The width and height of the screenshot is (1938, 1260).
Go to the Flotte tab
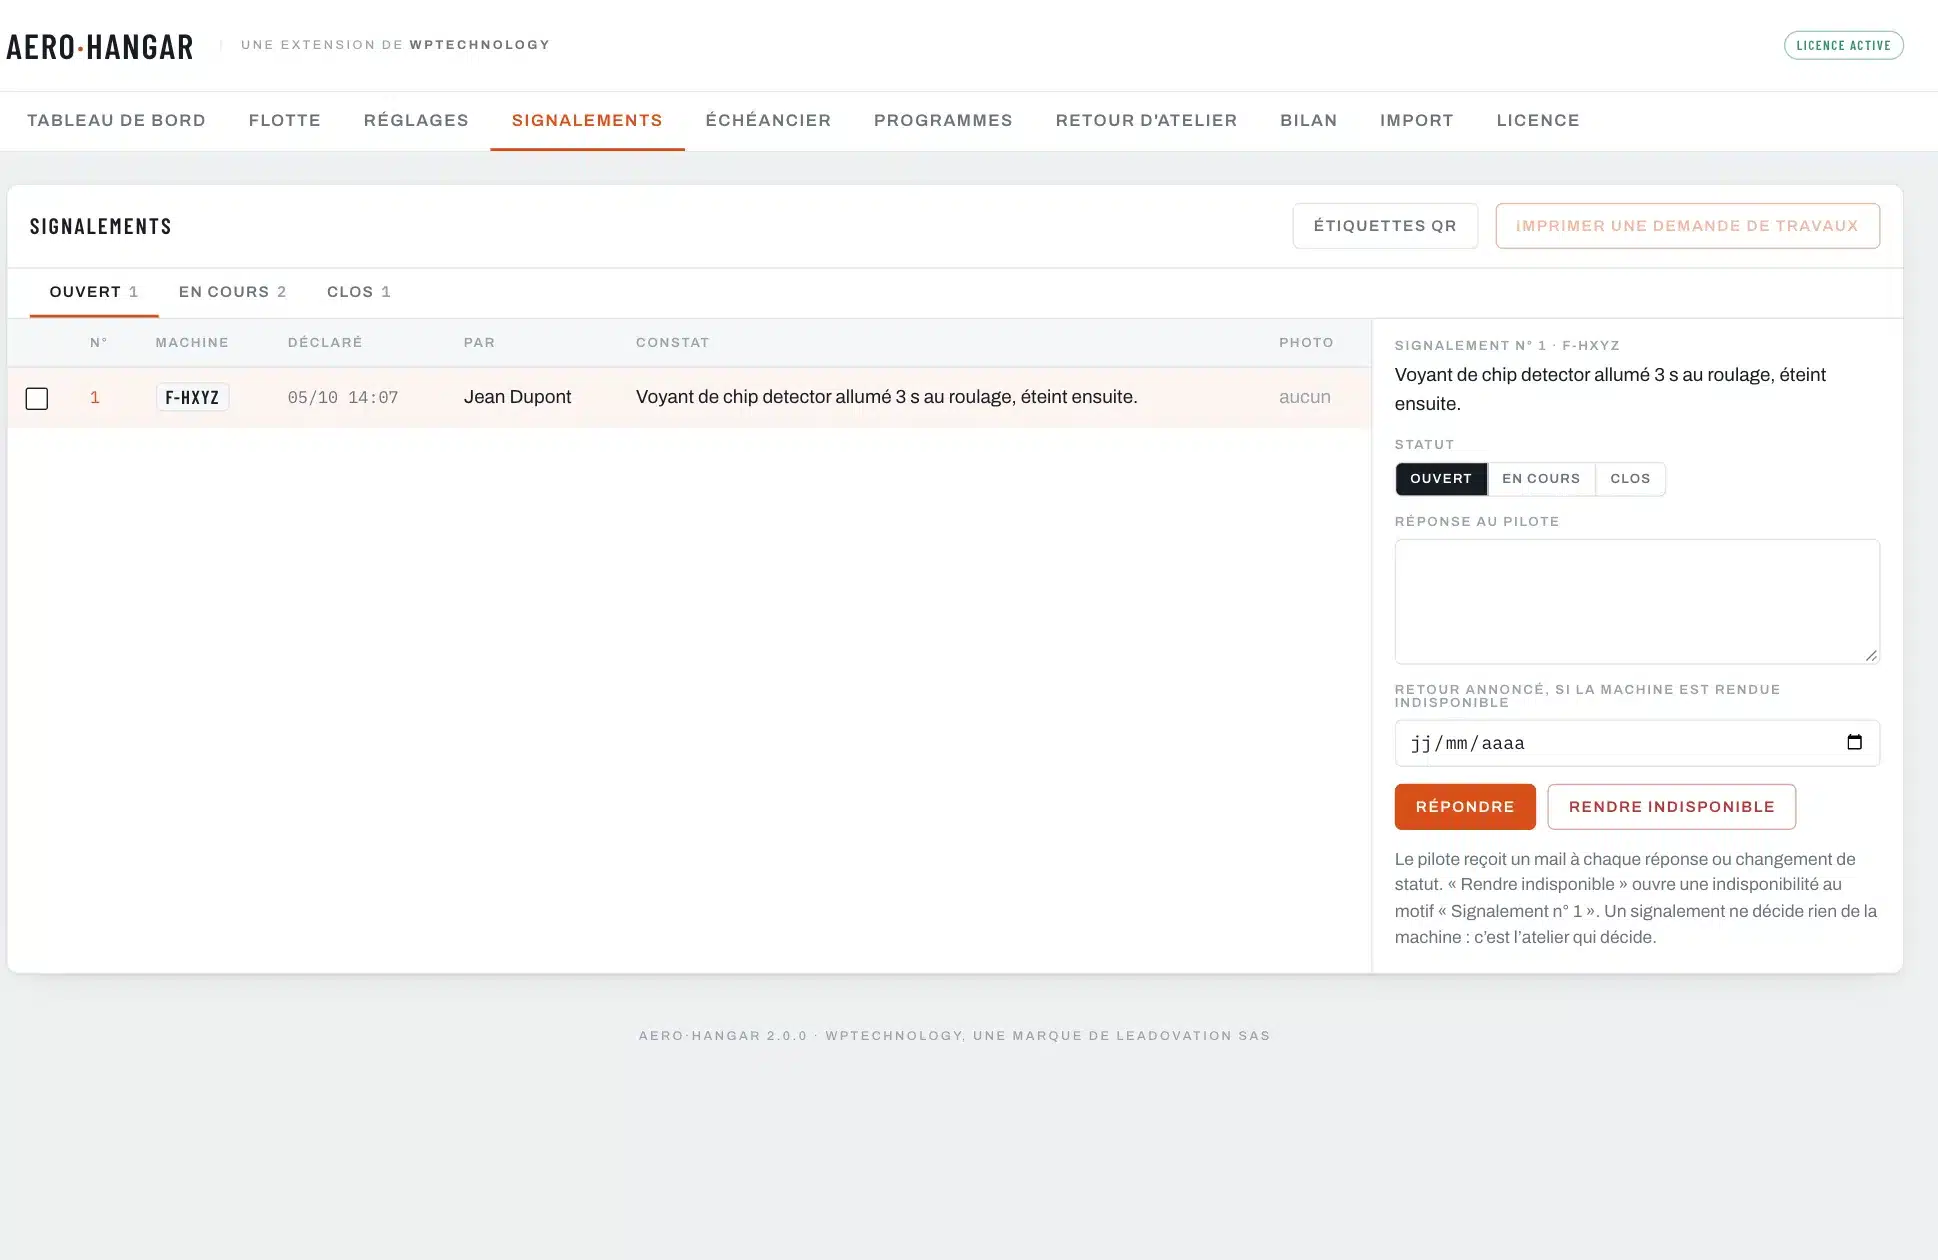(285, 120)
